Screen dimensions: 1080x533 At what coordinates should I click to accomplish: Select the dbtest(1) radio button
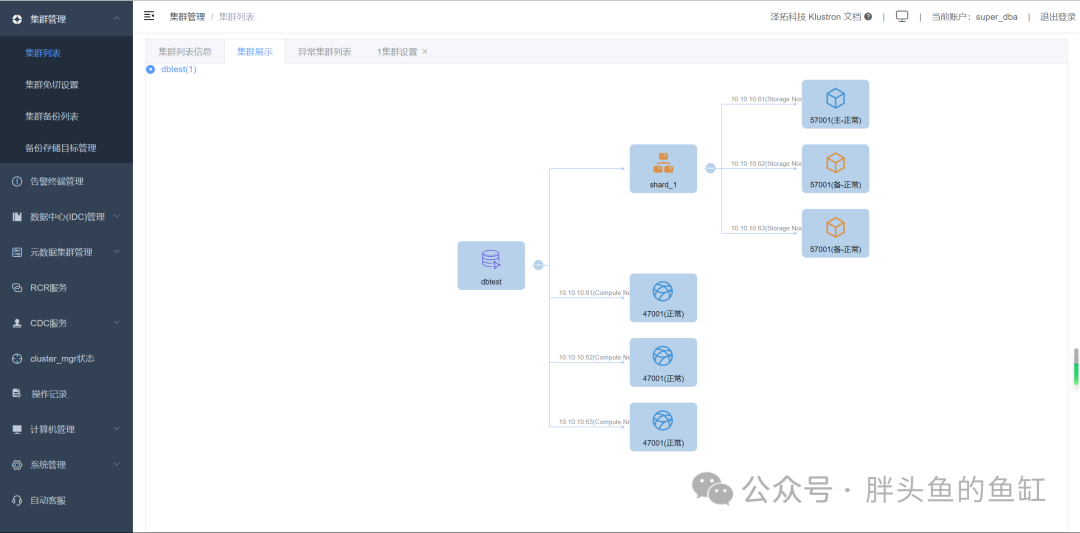[150, 70]
